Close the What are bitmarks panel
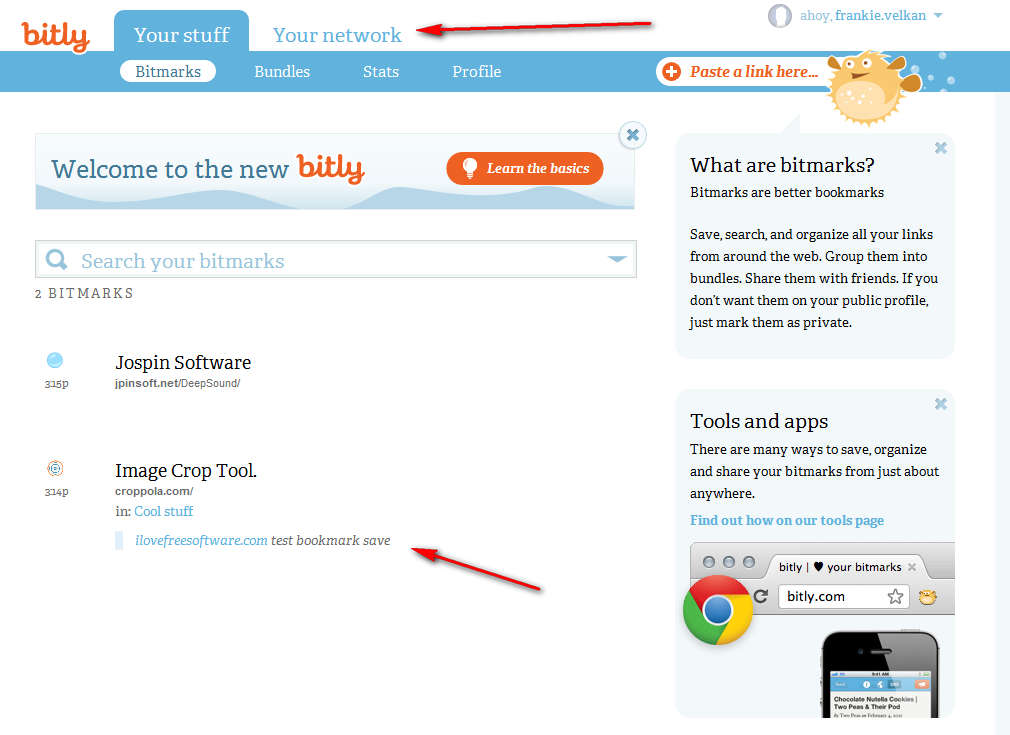Viewport: 1010px width, 735px height. click(940, 148)
